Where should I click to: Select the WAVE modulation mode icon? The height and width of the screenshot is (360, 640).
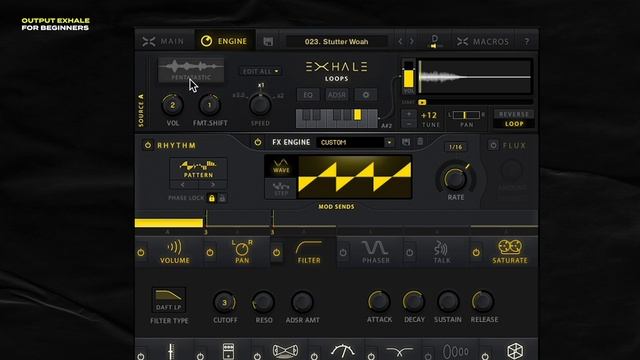pyautogui.click(x=281, y=166)
